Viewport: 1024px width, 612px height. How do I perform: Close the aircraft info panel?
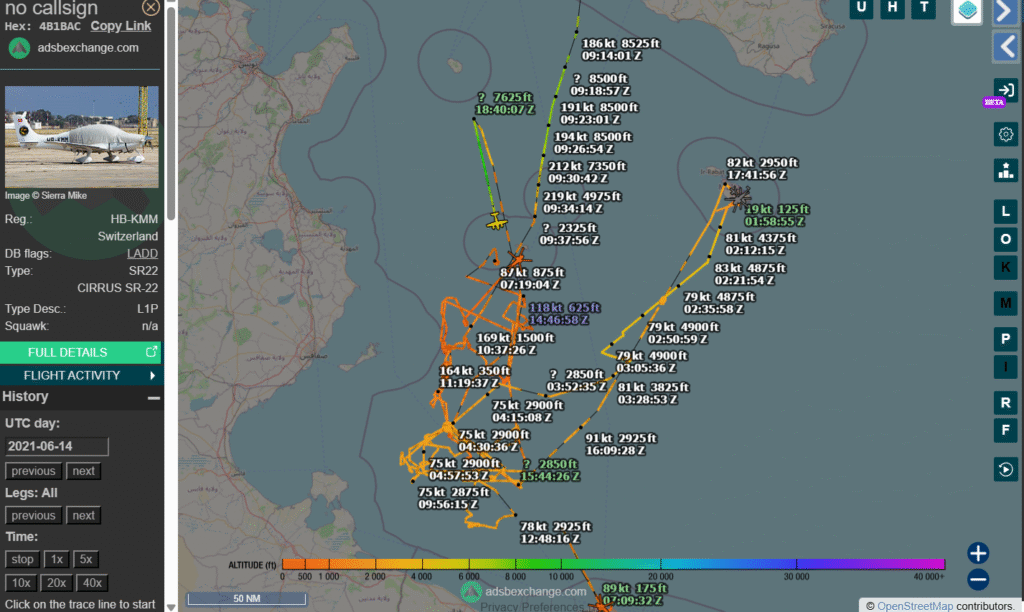click(x=151, y=8)
